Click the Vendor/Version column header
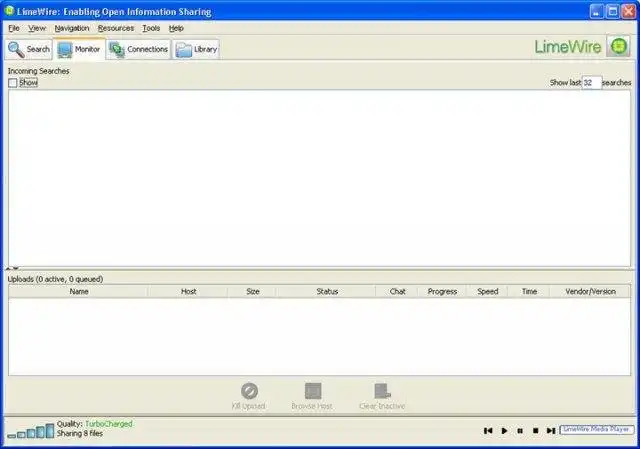 click(x=590, y=291)
